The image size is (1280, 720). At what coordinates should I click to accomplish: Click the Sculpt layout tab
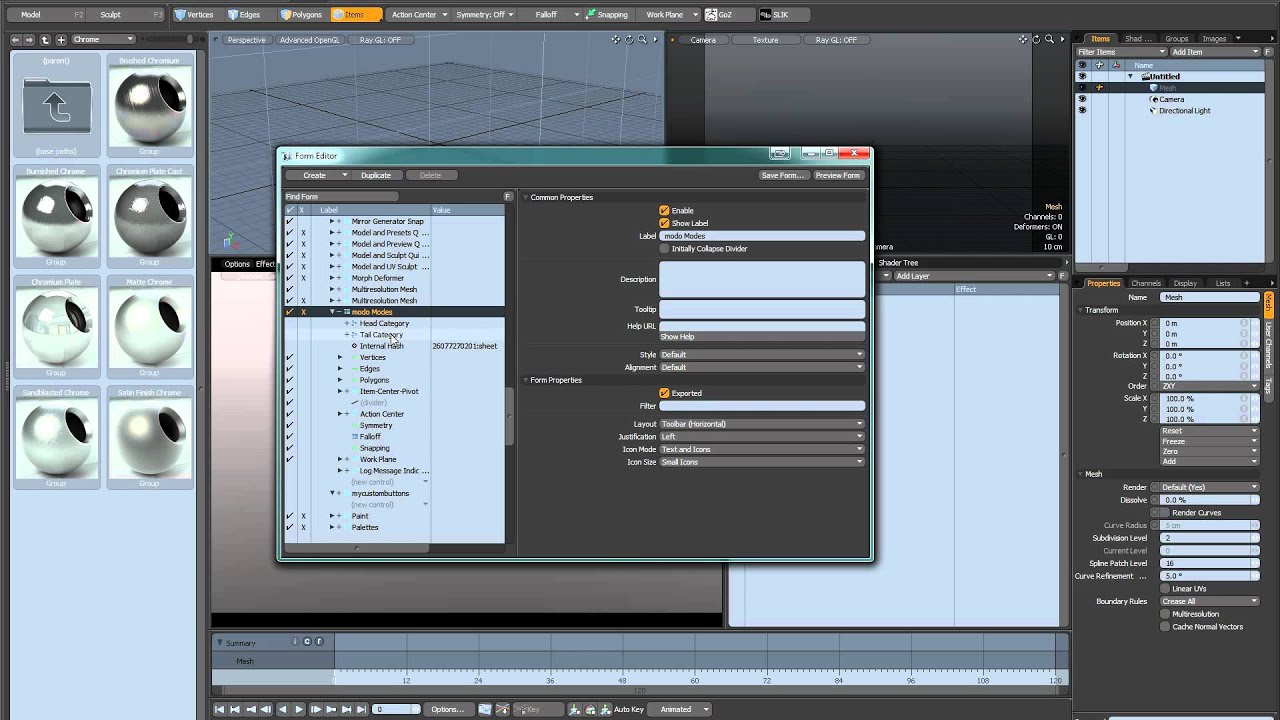click(125, 14)
